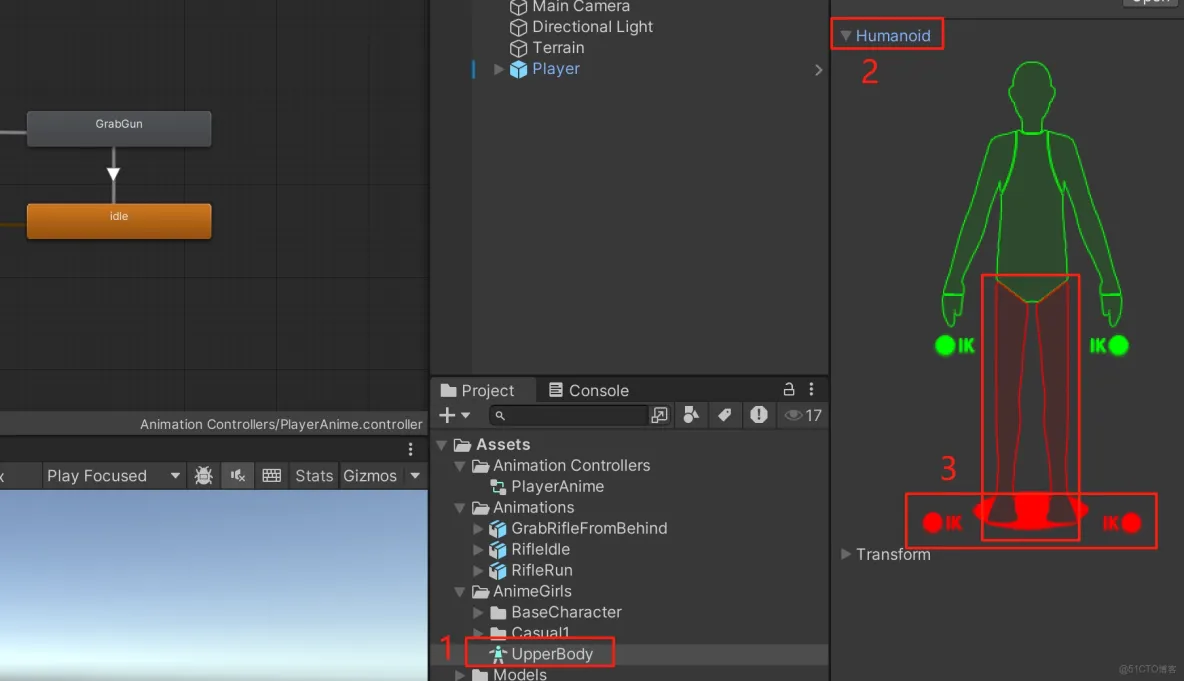This screenshot has height=681, width=1184.
Task: Switch to the Project tab
Action: click(483, 390)
